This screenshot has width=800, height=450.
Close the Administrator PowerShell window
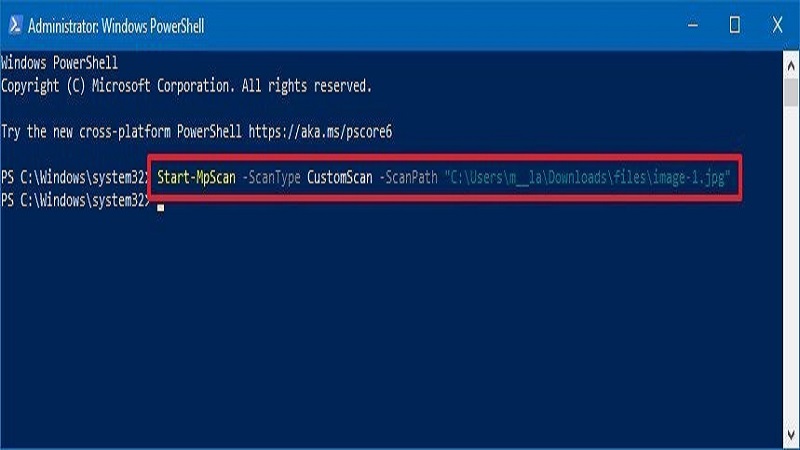[780, 25]
